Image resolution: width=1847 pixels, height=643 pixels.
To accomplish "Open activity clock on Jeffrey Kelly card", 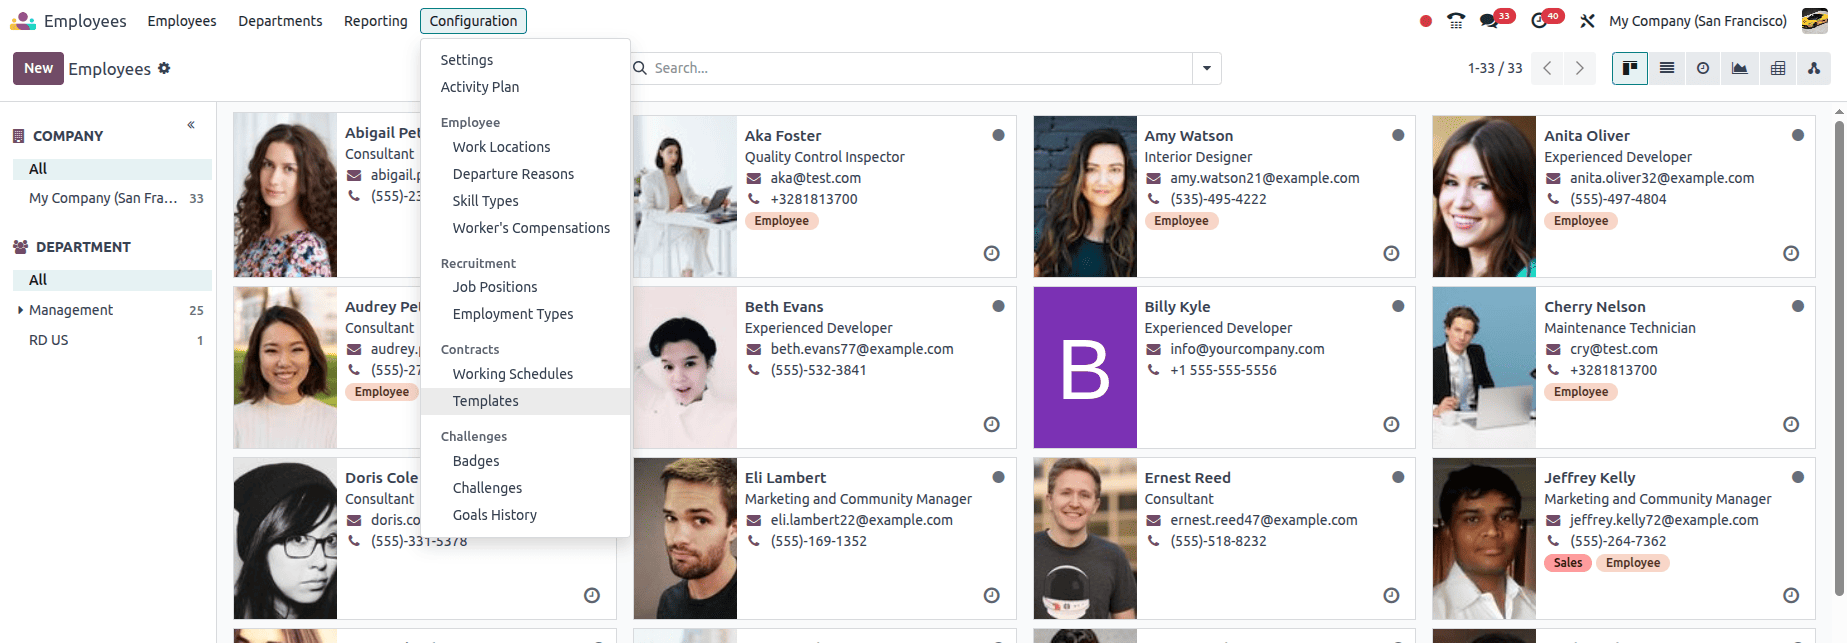I will tap(1791, 596).
